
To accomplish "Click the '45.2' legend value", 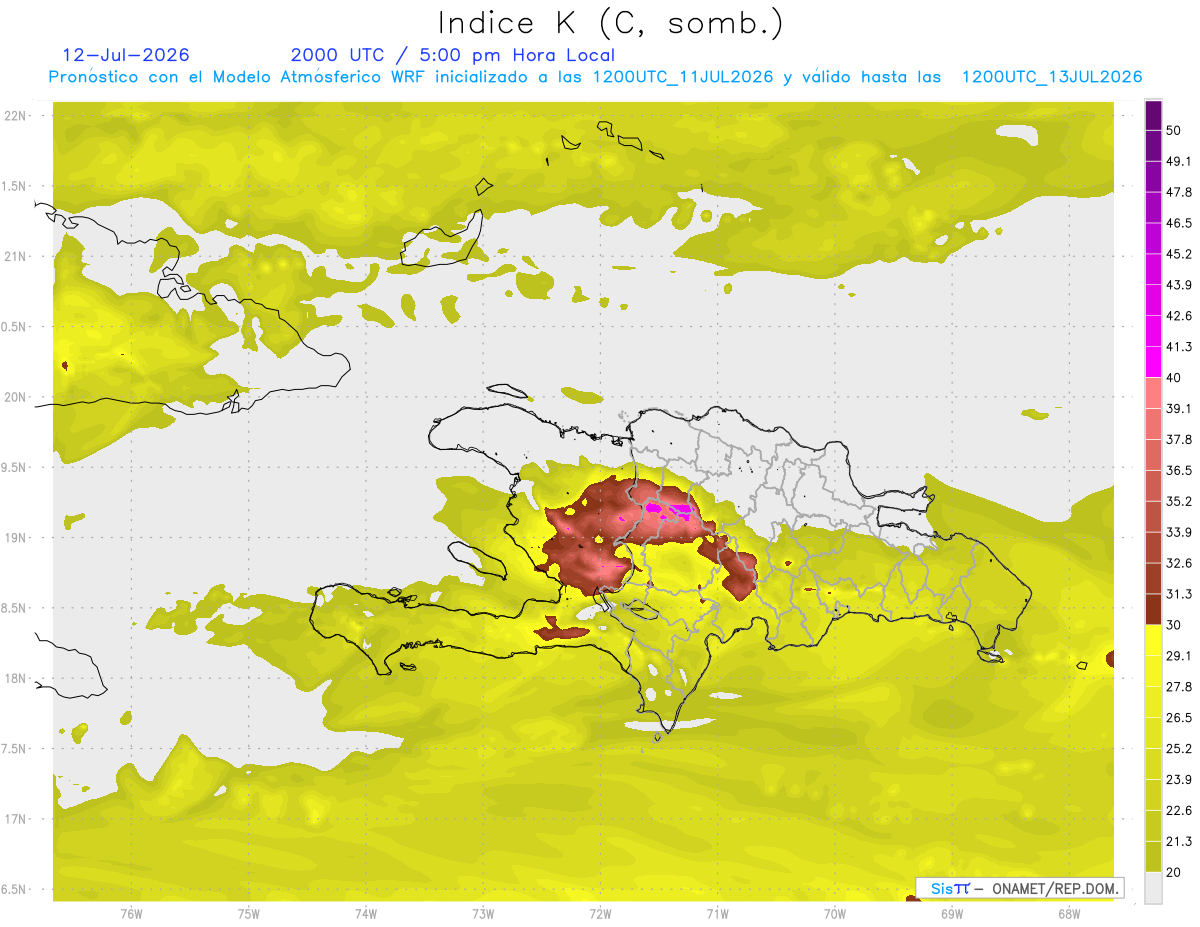I will (x=1179, y=254).
